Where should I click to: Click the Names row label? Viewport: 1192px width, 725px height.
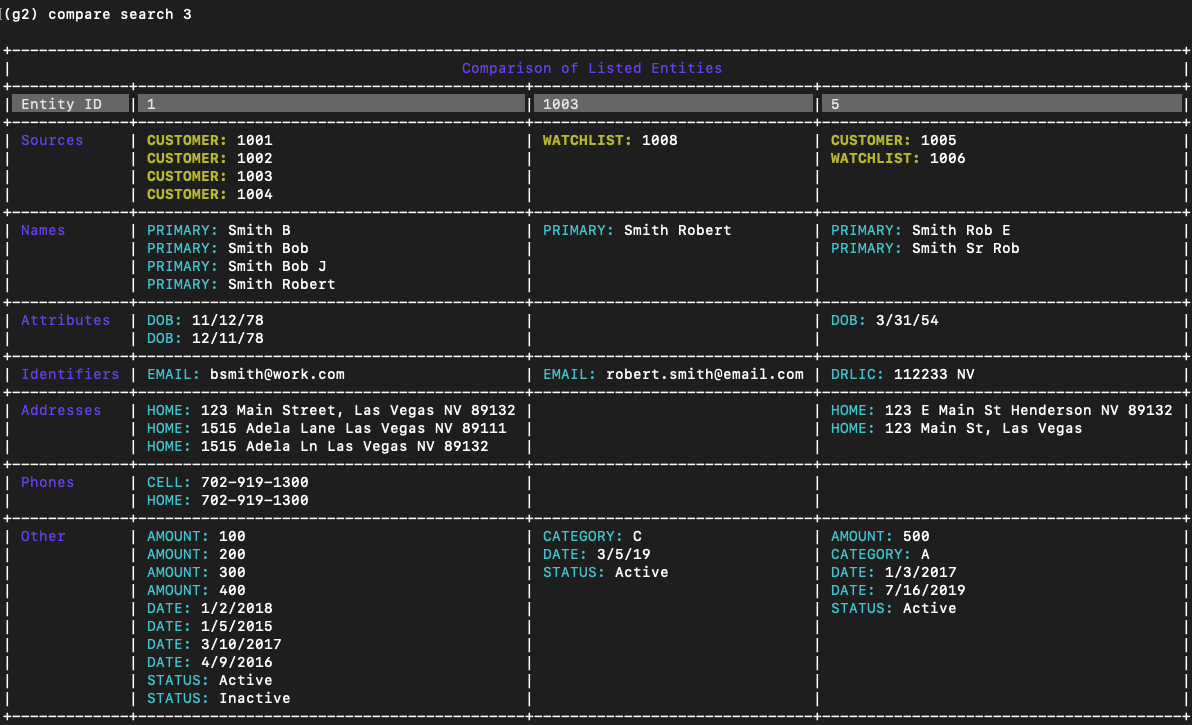tap(43, 230)
